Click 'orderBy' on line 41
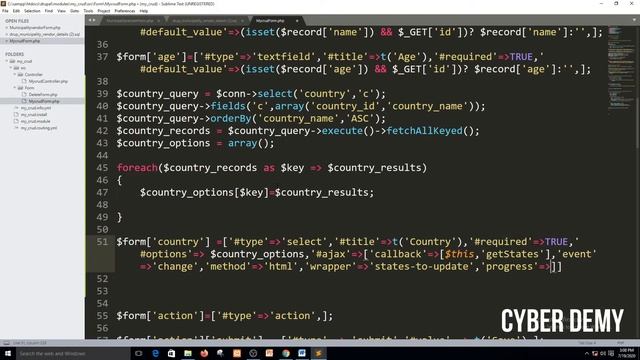This screenshot has height=360, width=640. point(231,118)
